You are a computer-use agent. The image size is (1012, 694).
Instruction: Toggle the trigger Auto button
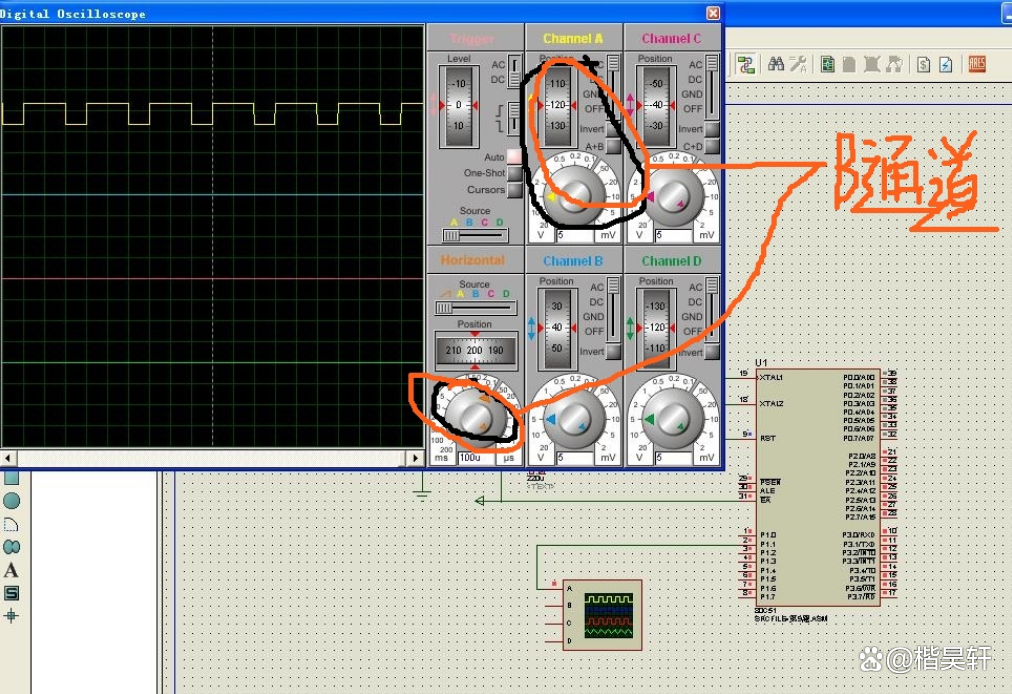pyautogui.click(x=514, y=157)
